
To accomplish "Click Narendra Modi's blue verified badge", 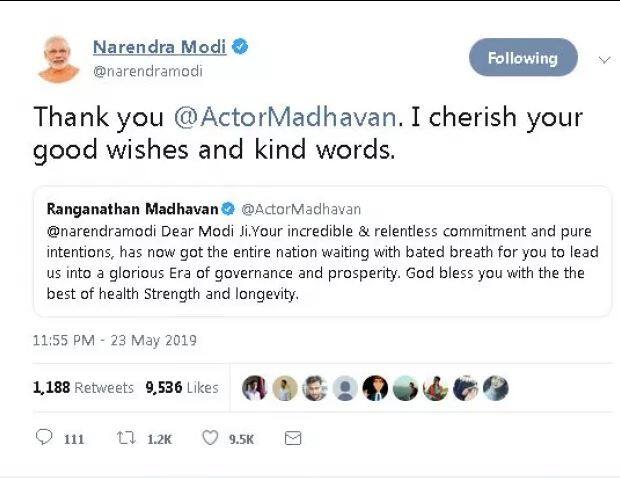I will (241, 47).
